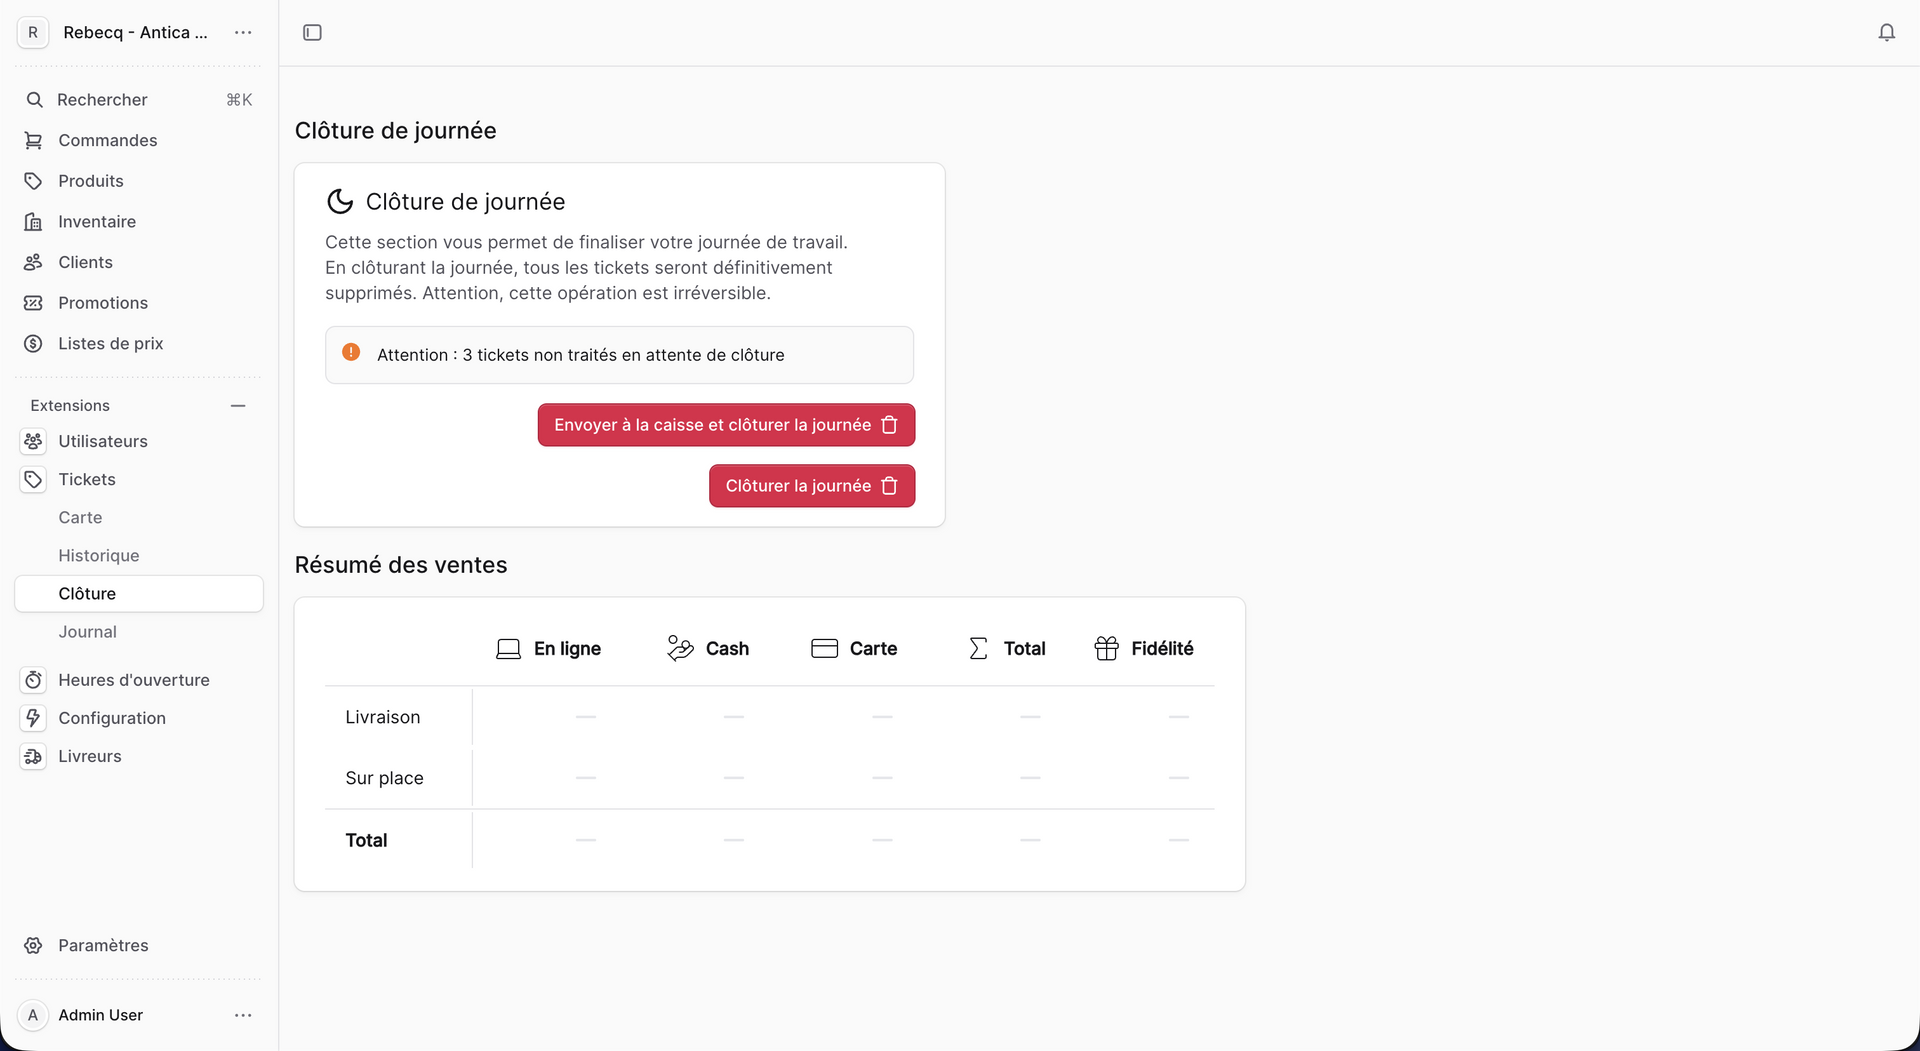This screenshot has height=1051, width=1920.
Task: Click the Inventaire building icon
Action: click(x=33, y=222)
